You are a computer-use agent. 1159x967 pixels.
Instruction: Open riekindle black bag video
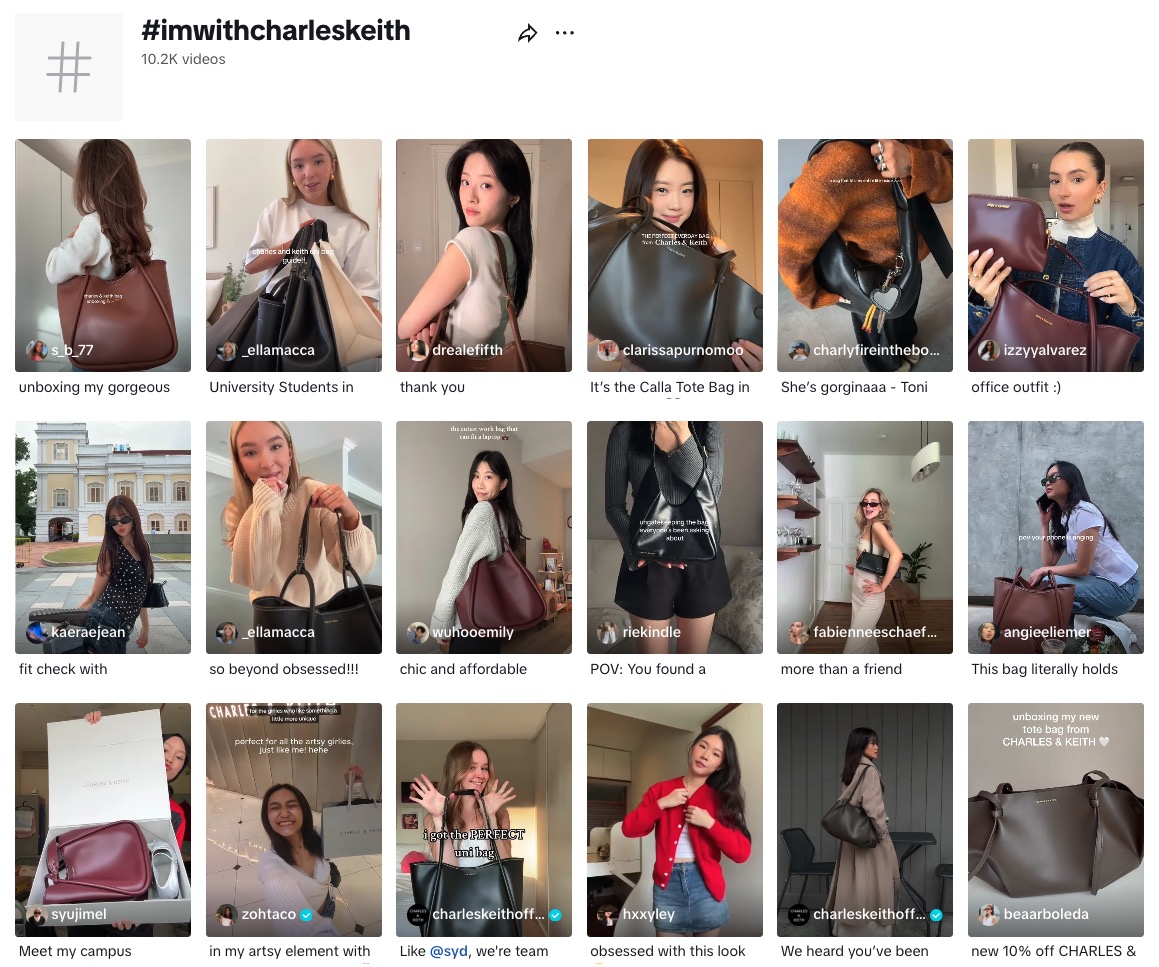coord(675,537)
